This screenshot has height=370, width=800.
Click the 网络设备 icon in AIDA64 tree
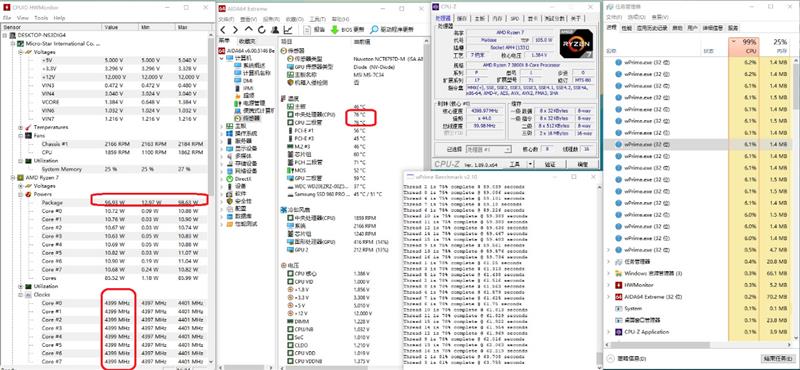[230, 171]
